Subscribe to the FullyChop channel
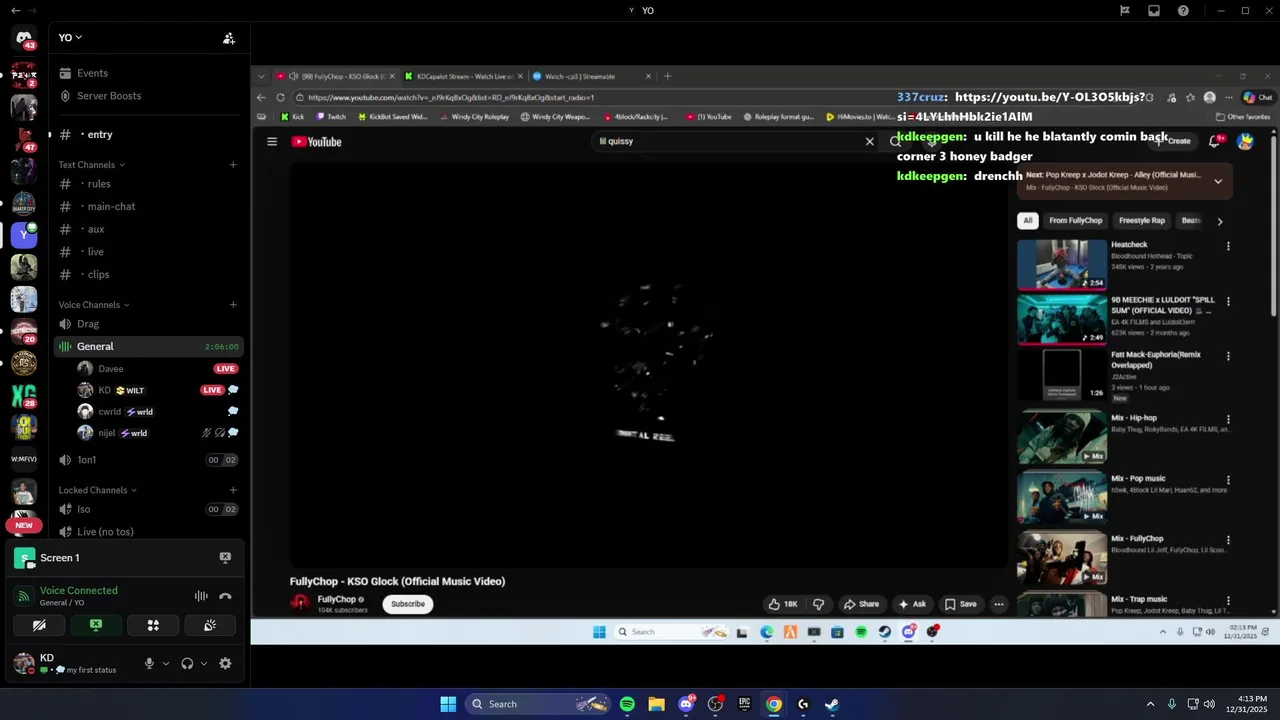 [408, 604]
